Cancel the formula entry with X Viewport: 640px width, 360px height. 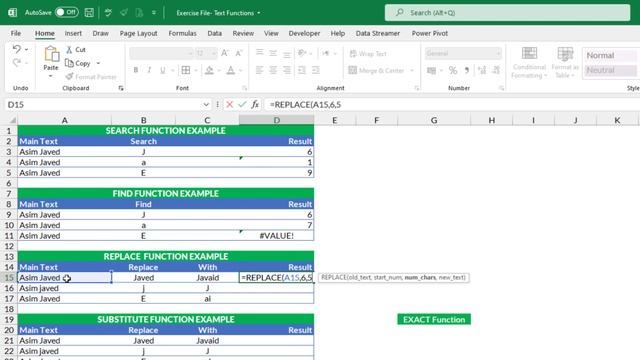[230, 104]
